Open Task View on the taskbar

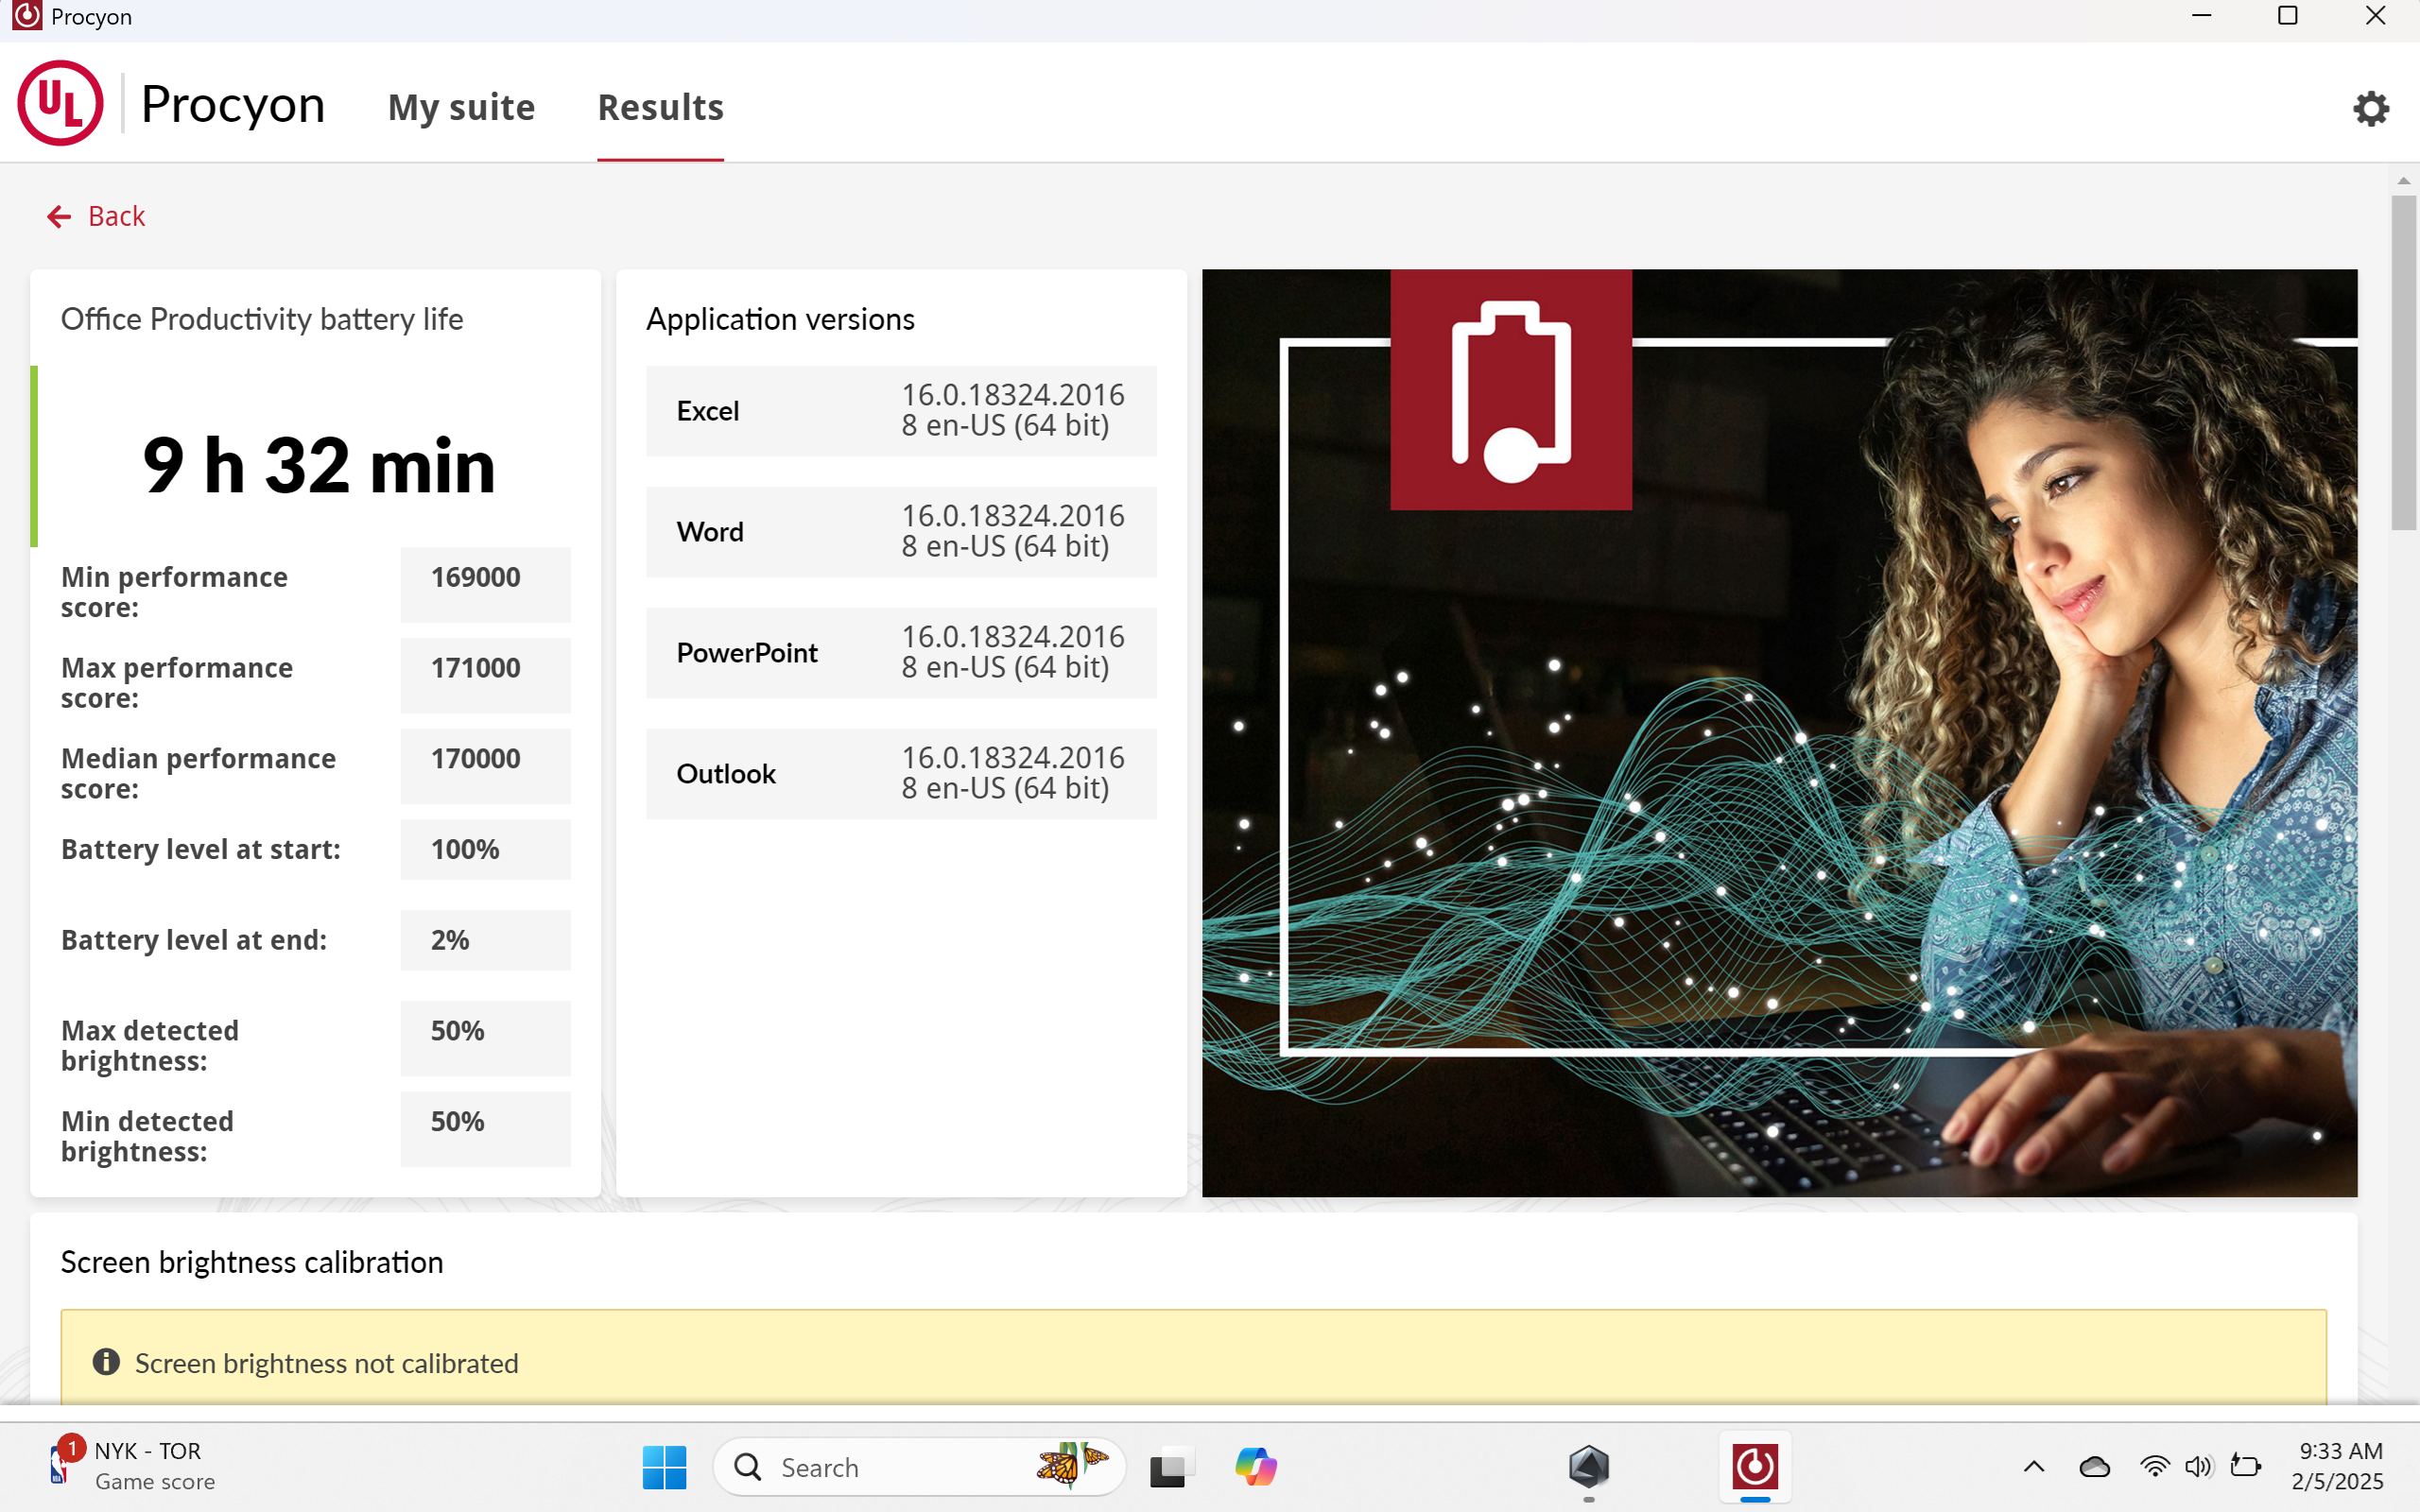(x=1167, y=1467)
